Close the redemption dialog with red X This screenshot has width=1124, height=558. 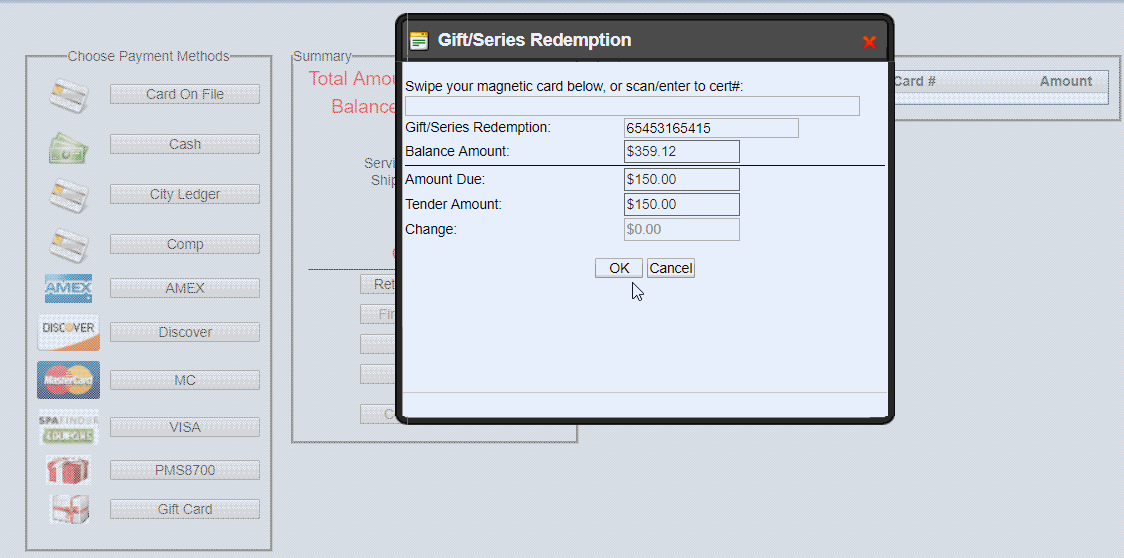coord(869,42)
